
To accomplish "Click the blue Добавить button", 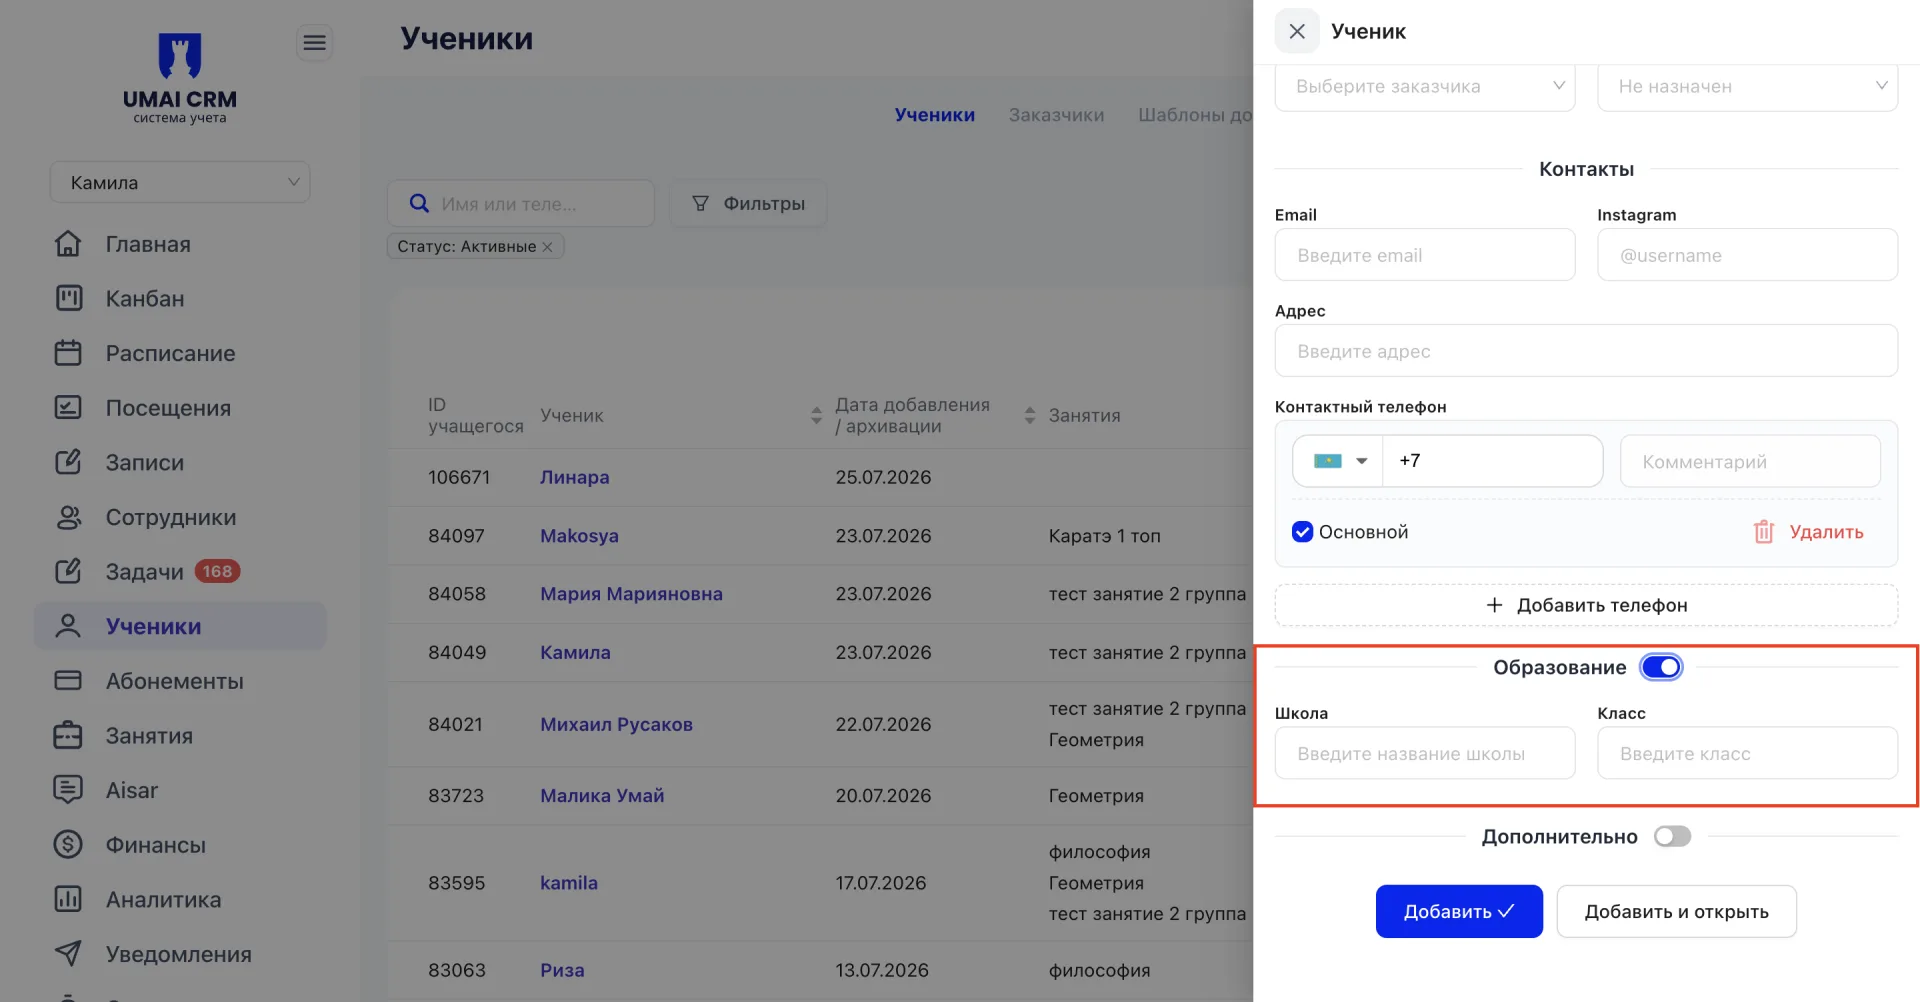I will pyautogui.click(x=1459, y=911).
